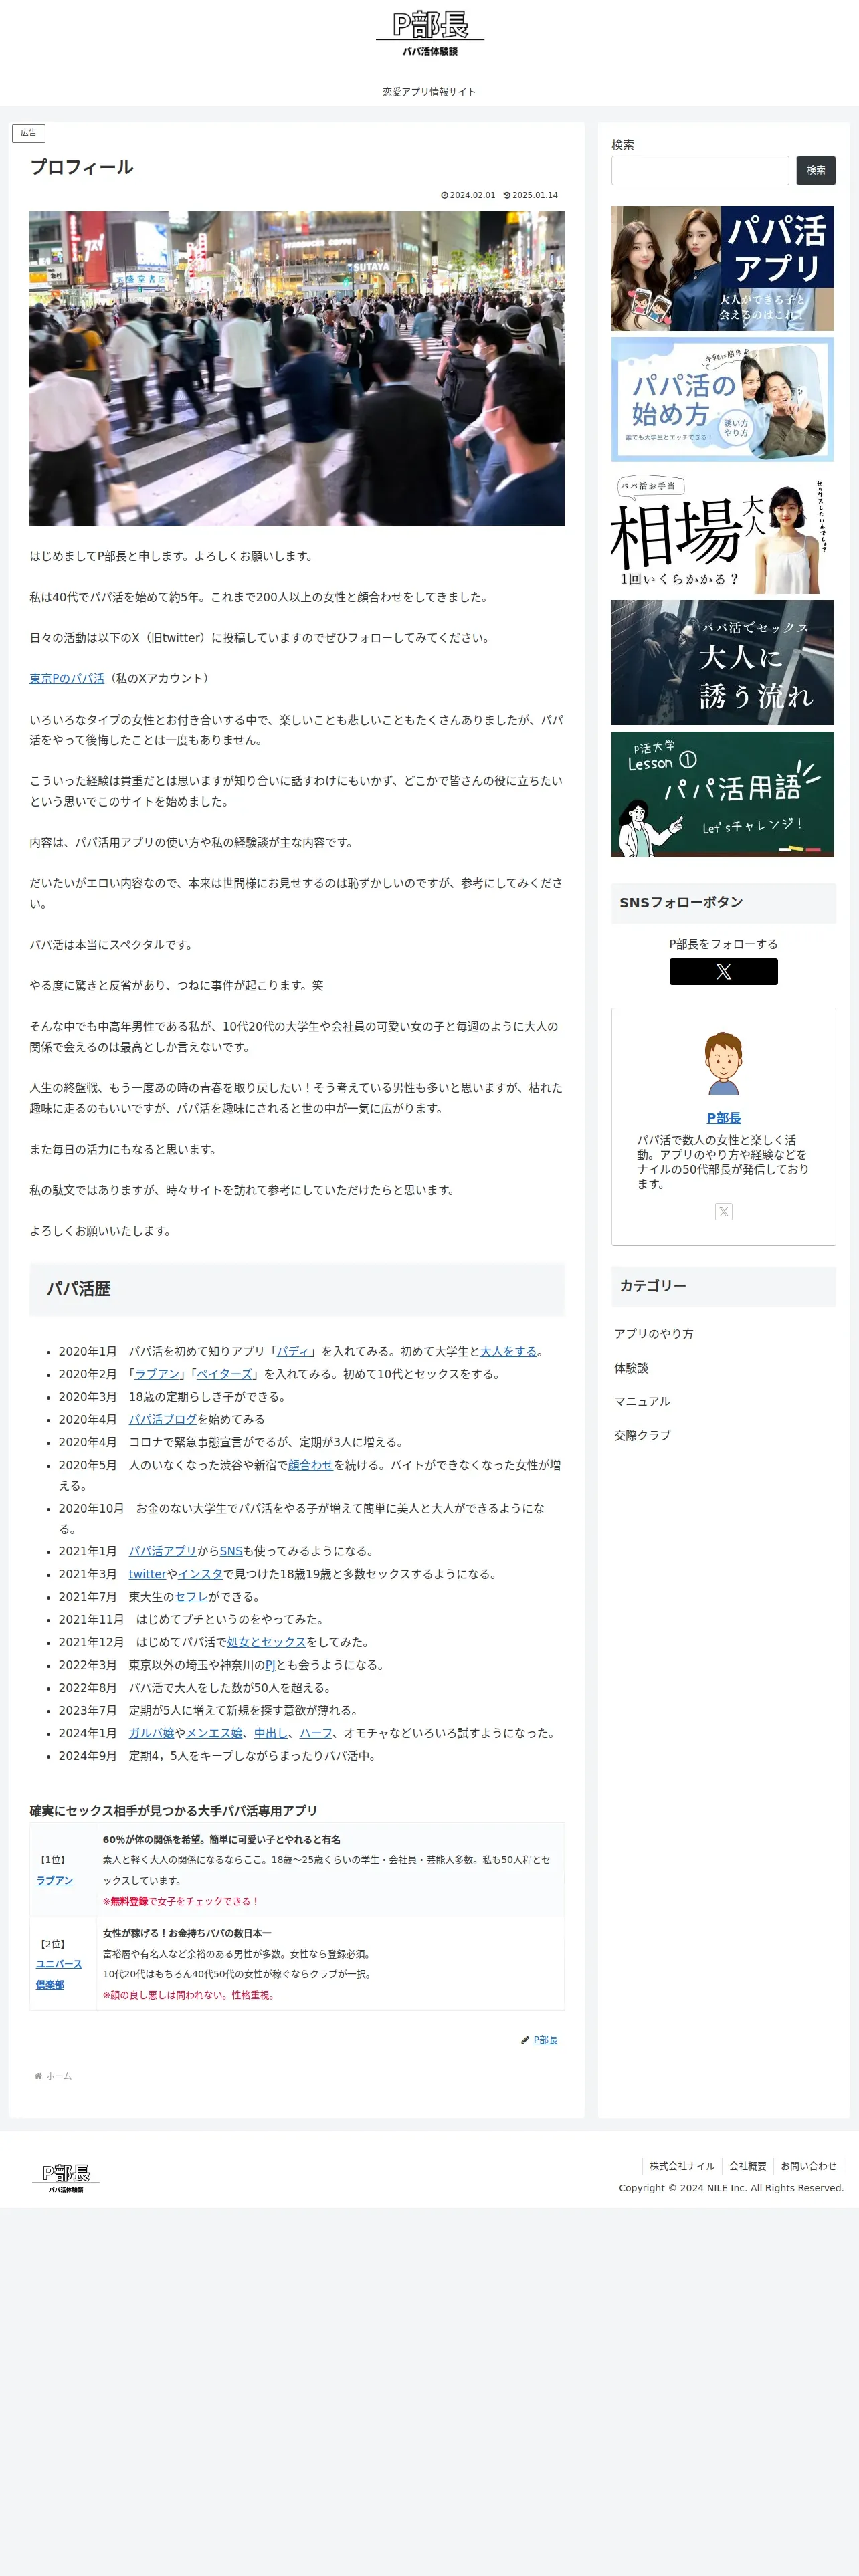The height and width of the screenshot is (2576, 859).
Task: Open the 相場 大人 sidebar banner
Action: (x=722, y=531)
